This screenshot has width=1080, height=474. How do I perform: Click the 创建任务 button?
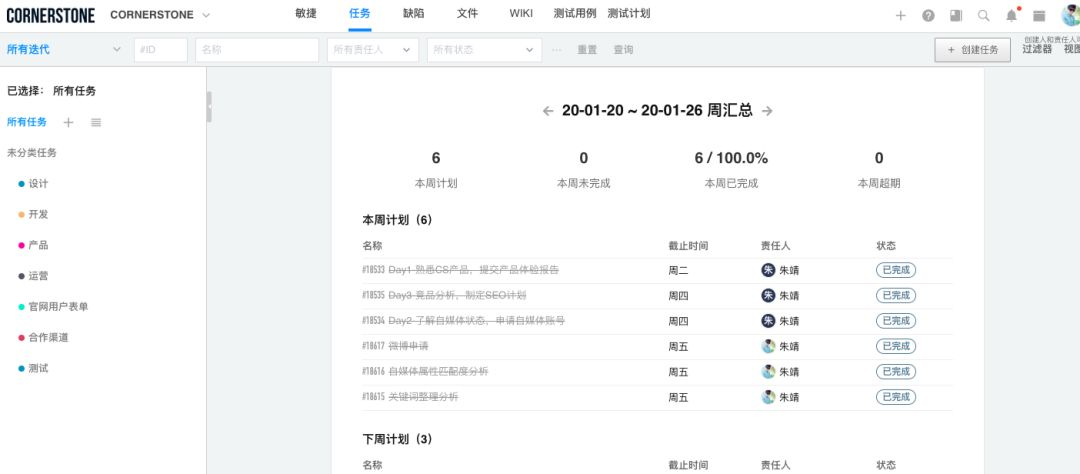tap(973, 50)
